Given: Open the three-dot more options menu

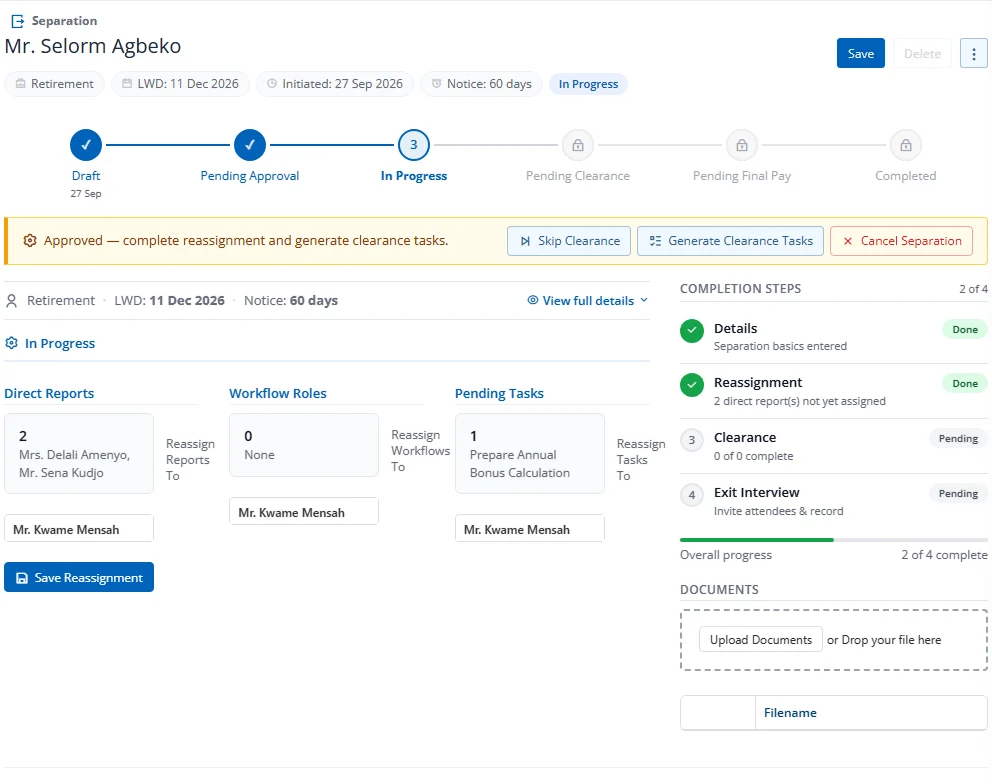Looking at the screenshot, I should pos(974,54).
